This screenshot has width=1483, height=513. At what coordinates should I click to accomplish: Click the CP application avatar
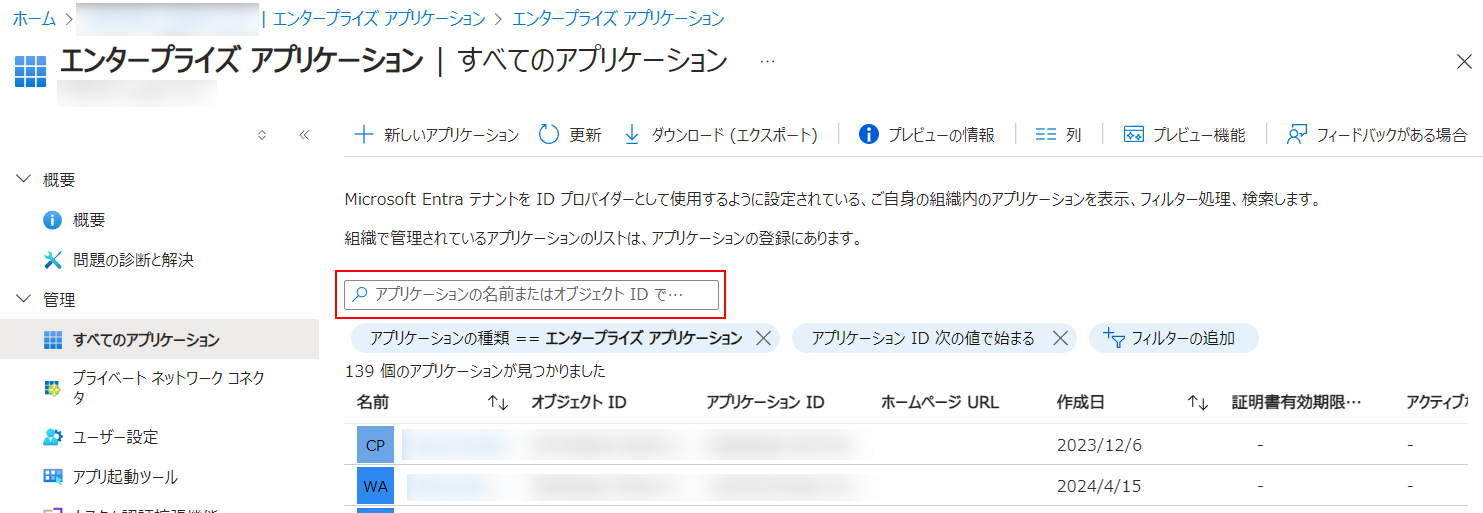point(375,445)
